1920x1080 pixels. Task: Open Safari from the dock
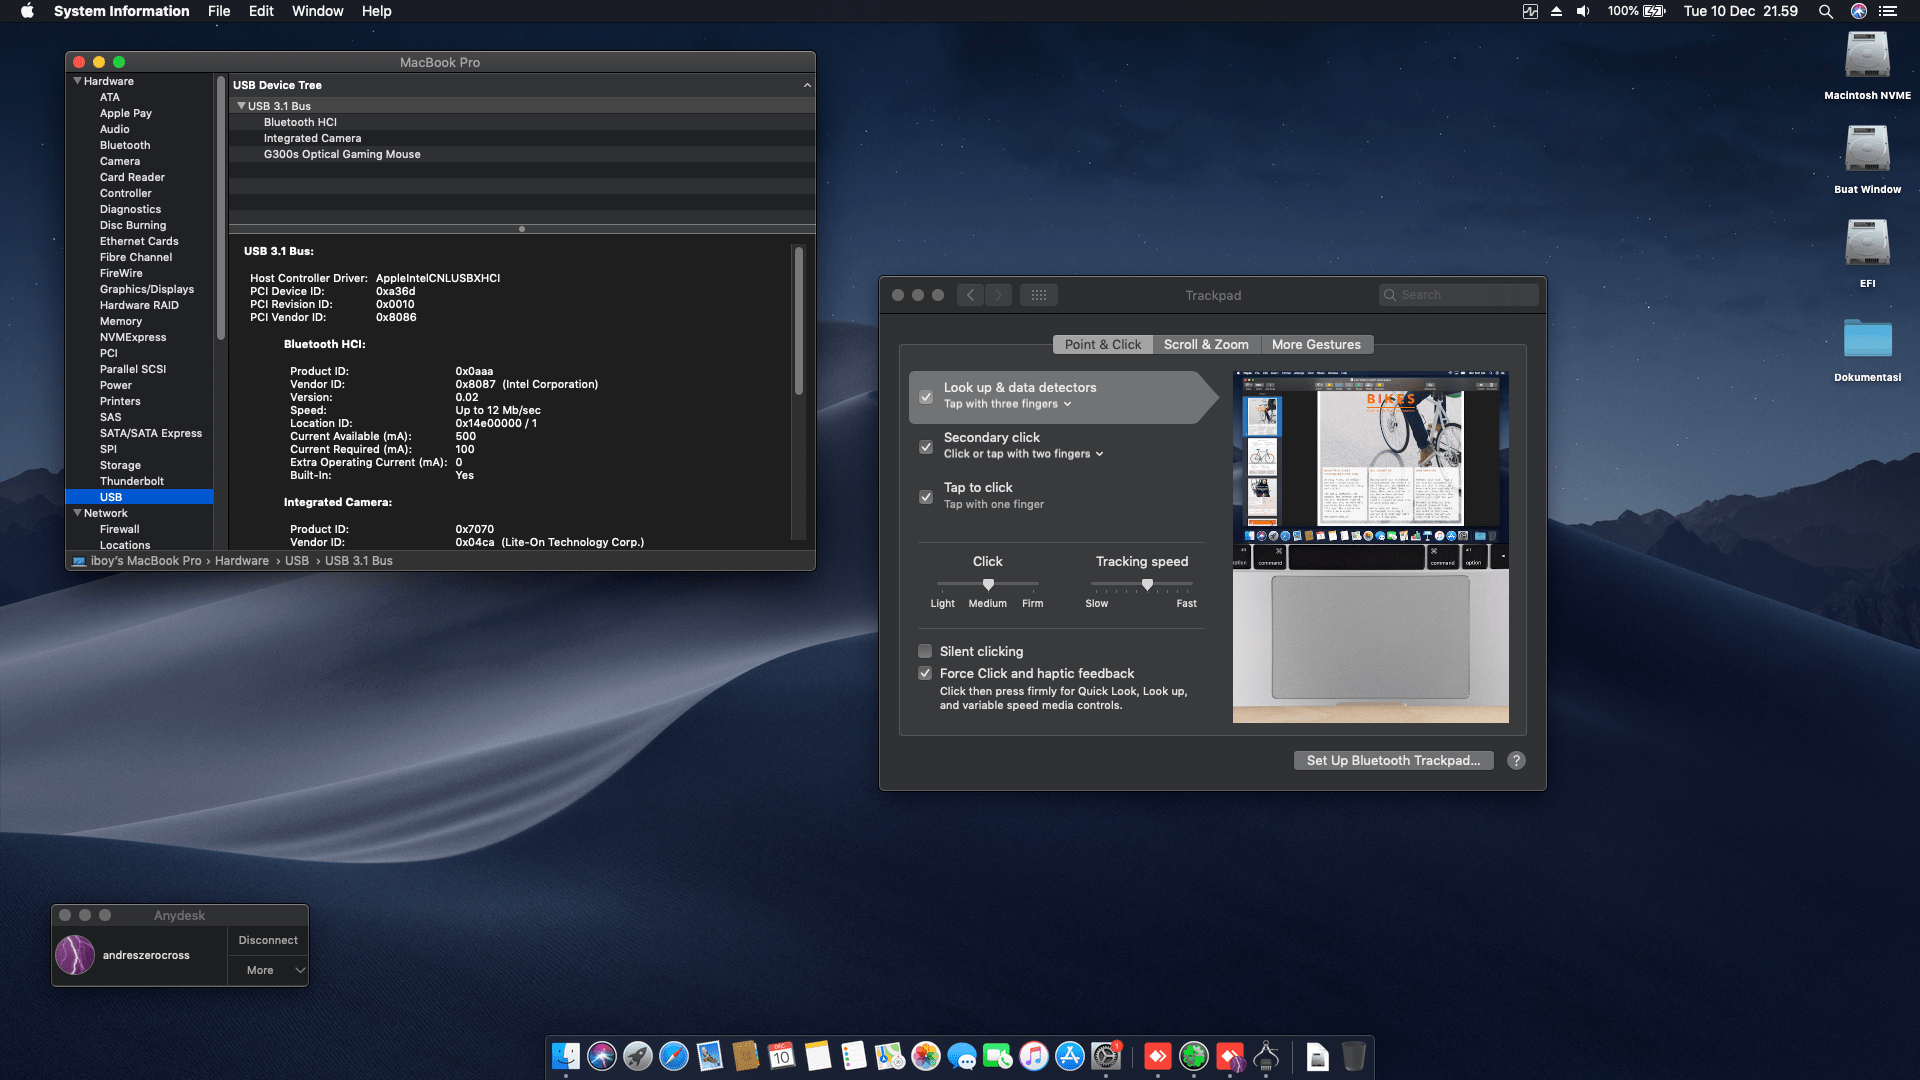click(674, 1056)
